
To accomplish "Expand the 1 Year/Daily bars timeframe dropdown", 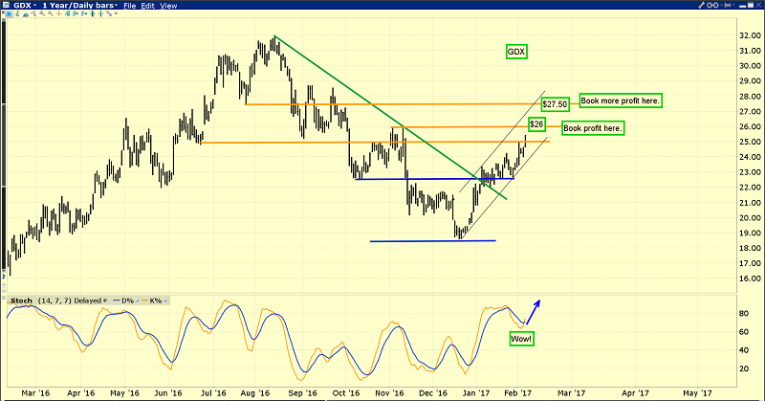I will 80,5.
